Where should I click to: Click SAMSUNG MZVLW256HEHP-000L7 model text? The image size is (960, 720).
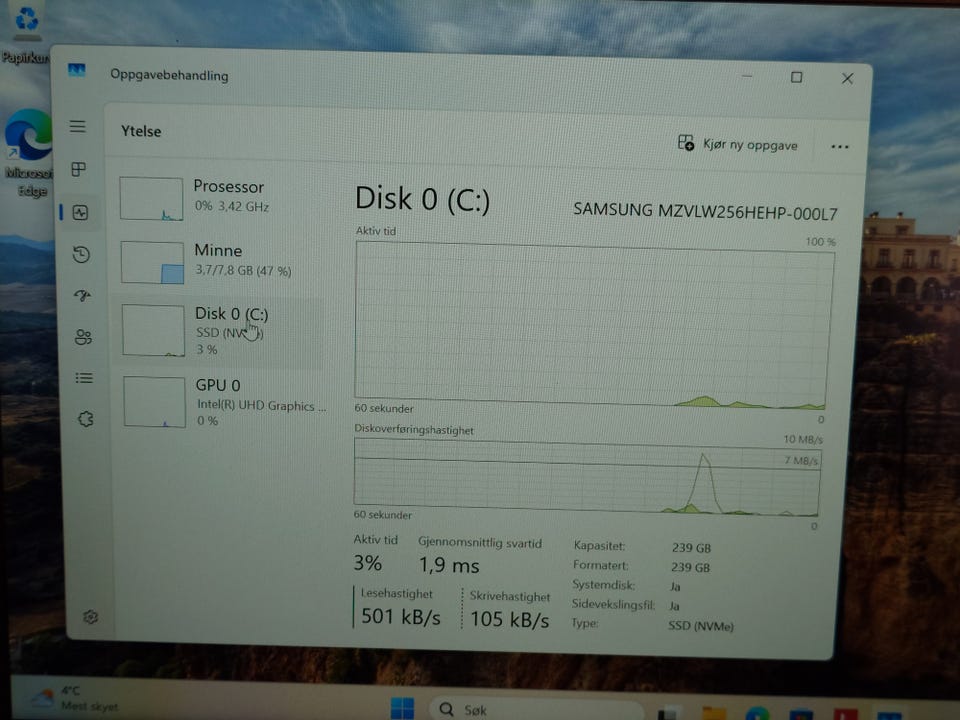click(705, 212)
